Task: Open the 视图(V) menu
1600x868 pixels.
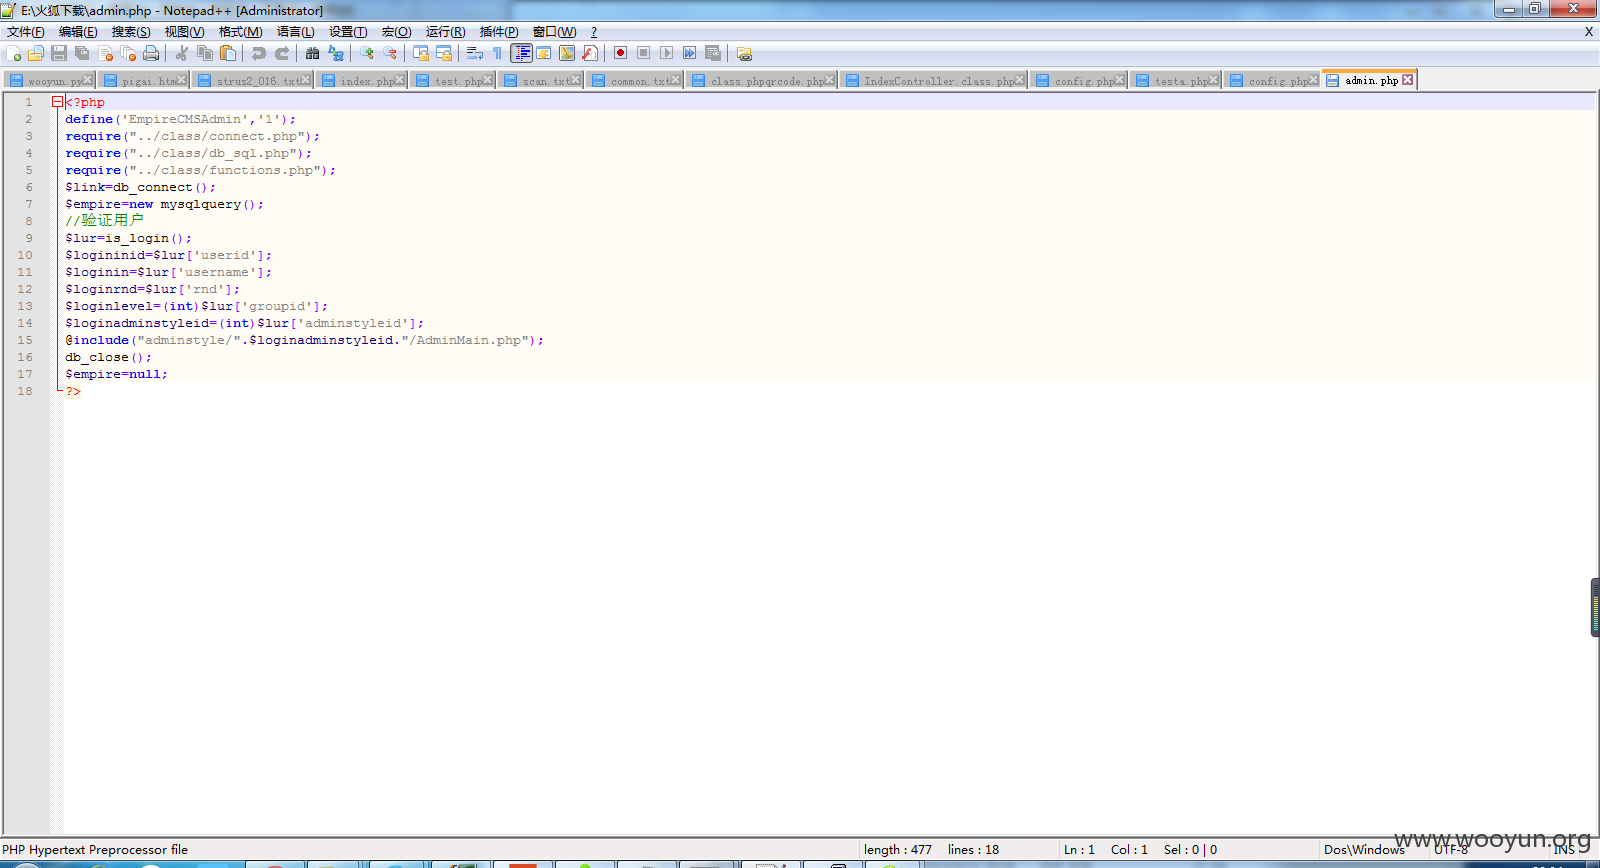Action: tap(185, 32)
